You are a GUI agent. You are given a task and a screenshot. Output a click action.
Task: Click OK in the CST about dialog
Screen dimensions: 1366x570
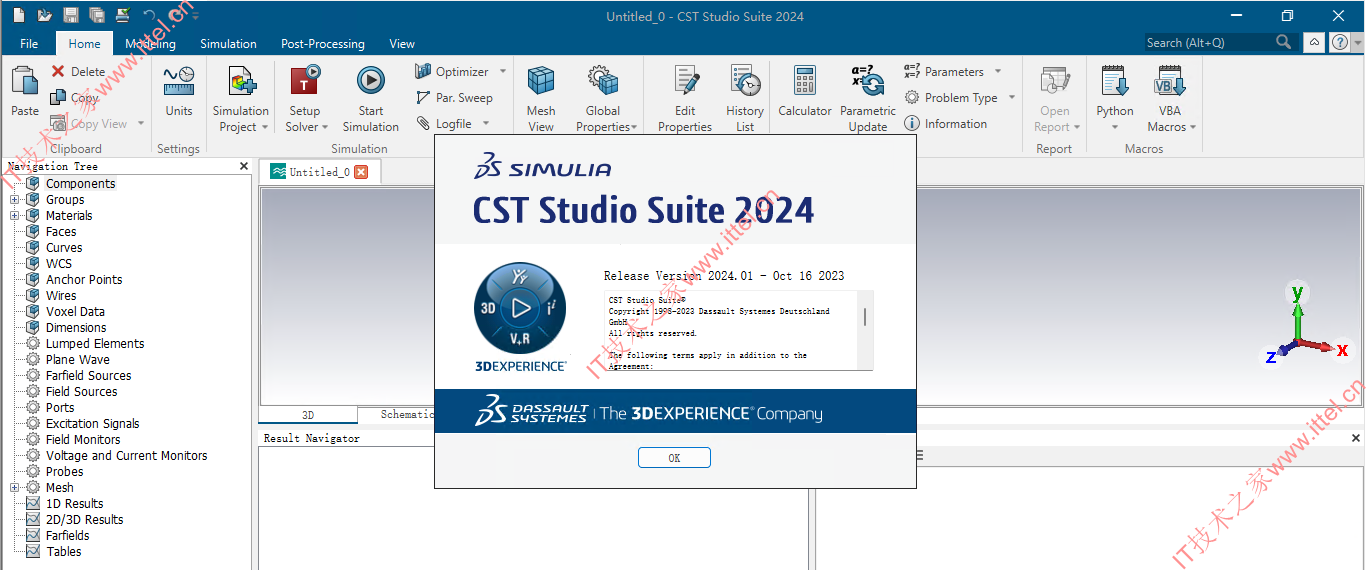pos(674,458)
